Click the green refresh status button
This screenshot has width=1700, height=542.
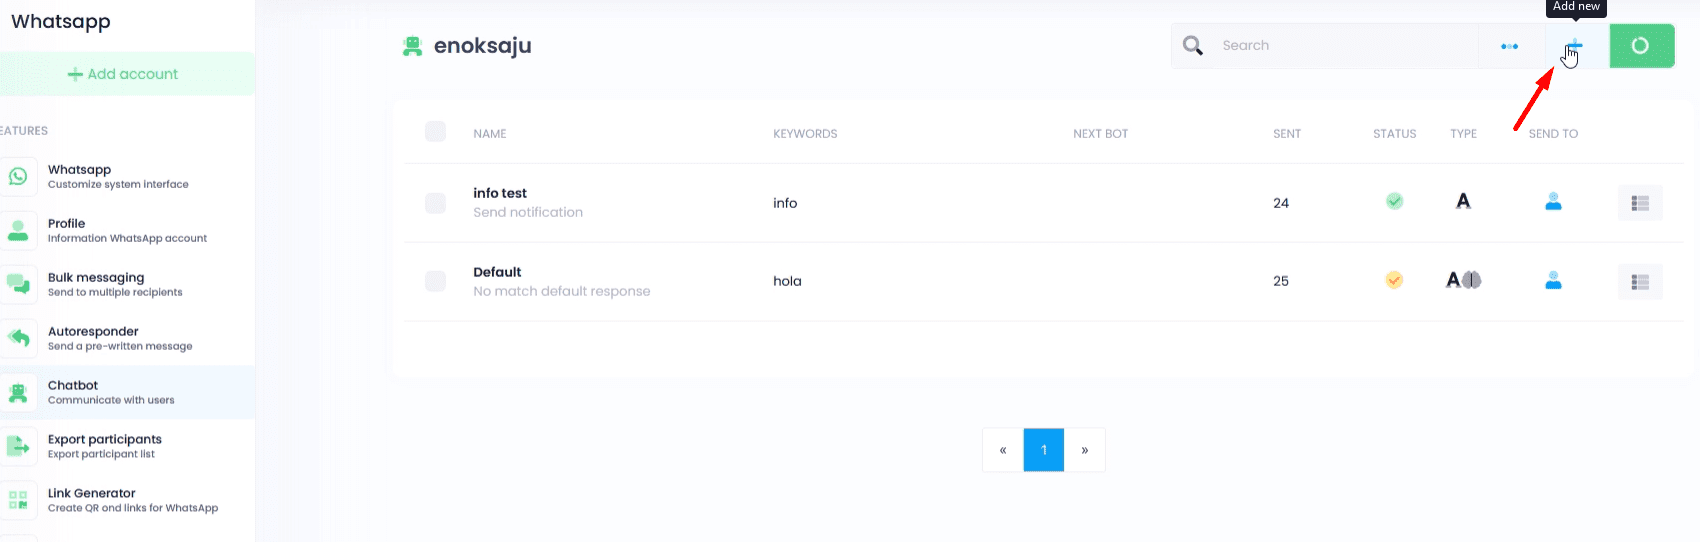tap(1641, 46)
